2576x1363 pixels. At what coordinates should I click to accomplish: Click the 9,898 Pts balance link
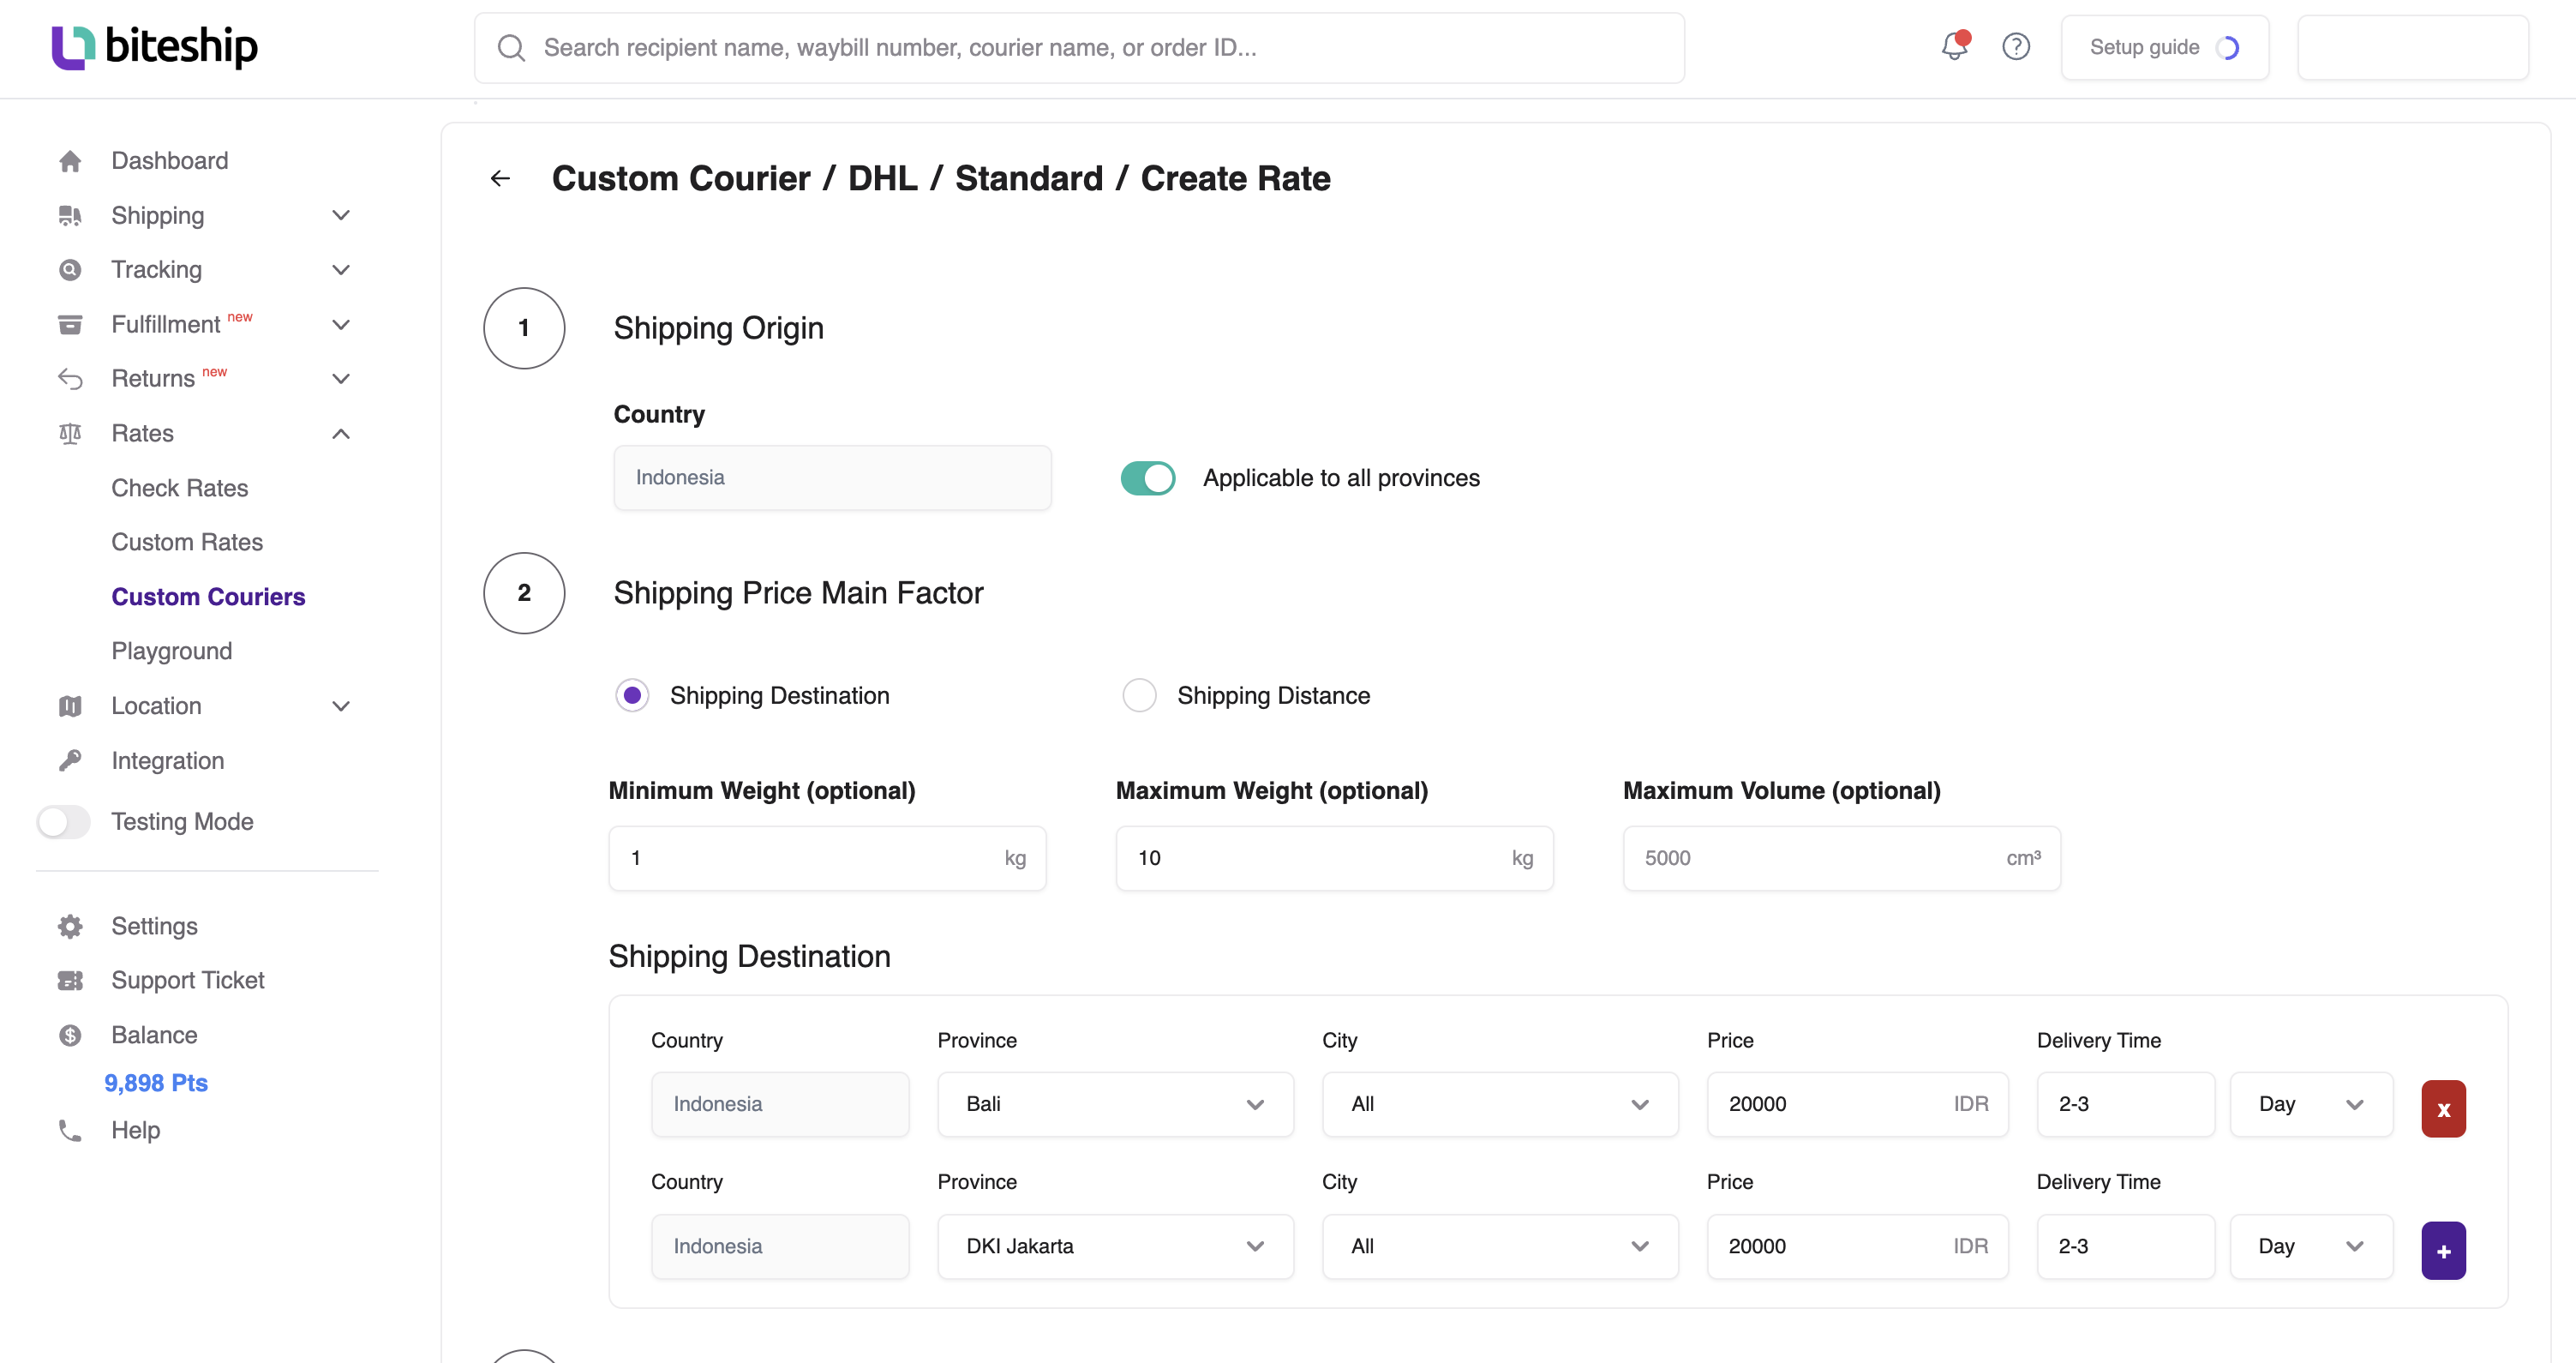(156, 1083)
